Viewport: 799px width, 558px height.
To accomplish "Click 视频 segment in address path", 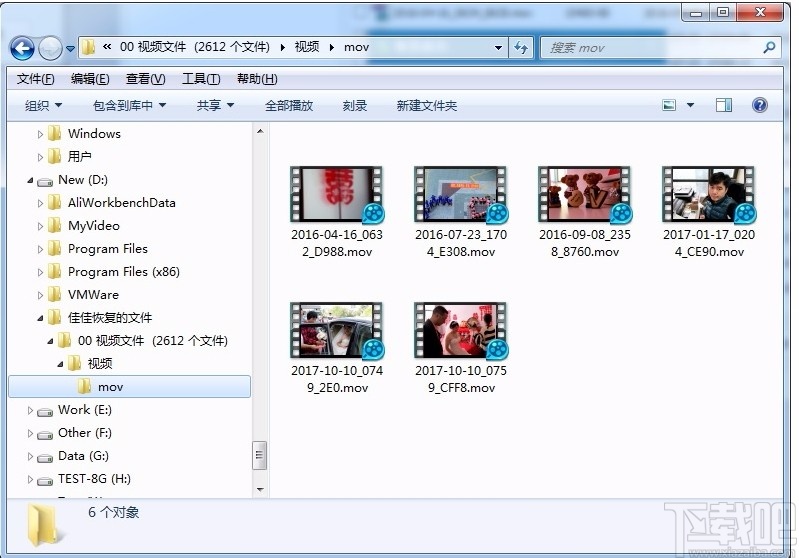I will (x=307, y=47).
